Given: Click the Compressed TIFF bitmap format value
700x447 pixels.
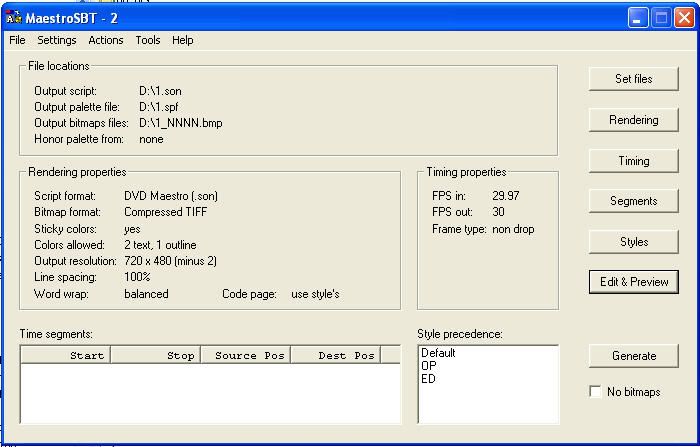Looking at the screenshot, I should 166,212.
